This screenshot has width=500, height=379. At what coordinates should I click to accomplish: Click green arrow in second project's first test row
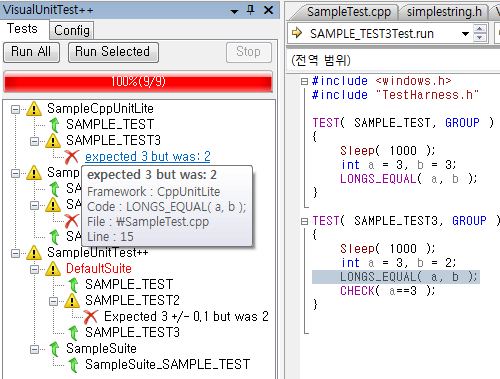point(54,189)
